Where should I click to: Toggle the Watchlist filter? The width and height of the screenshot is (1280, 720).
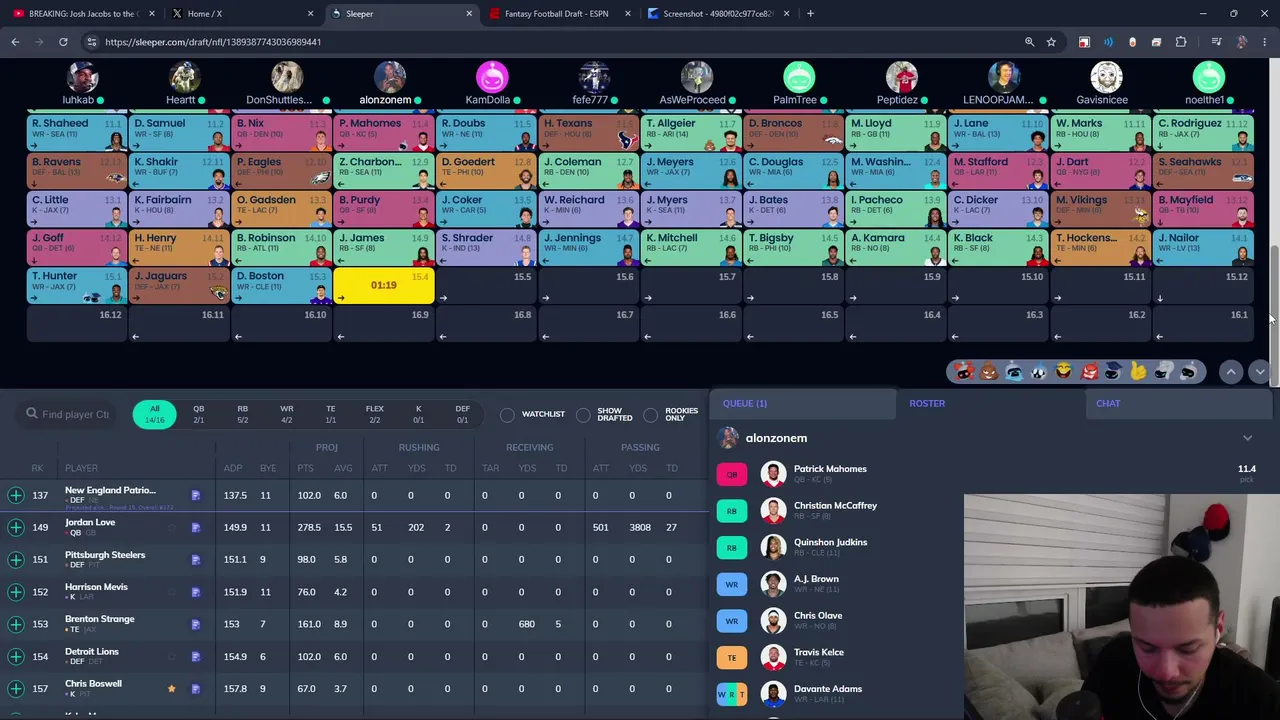click(507, 414)
